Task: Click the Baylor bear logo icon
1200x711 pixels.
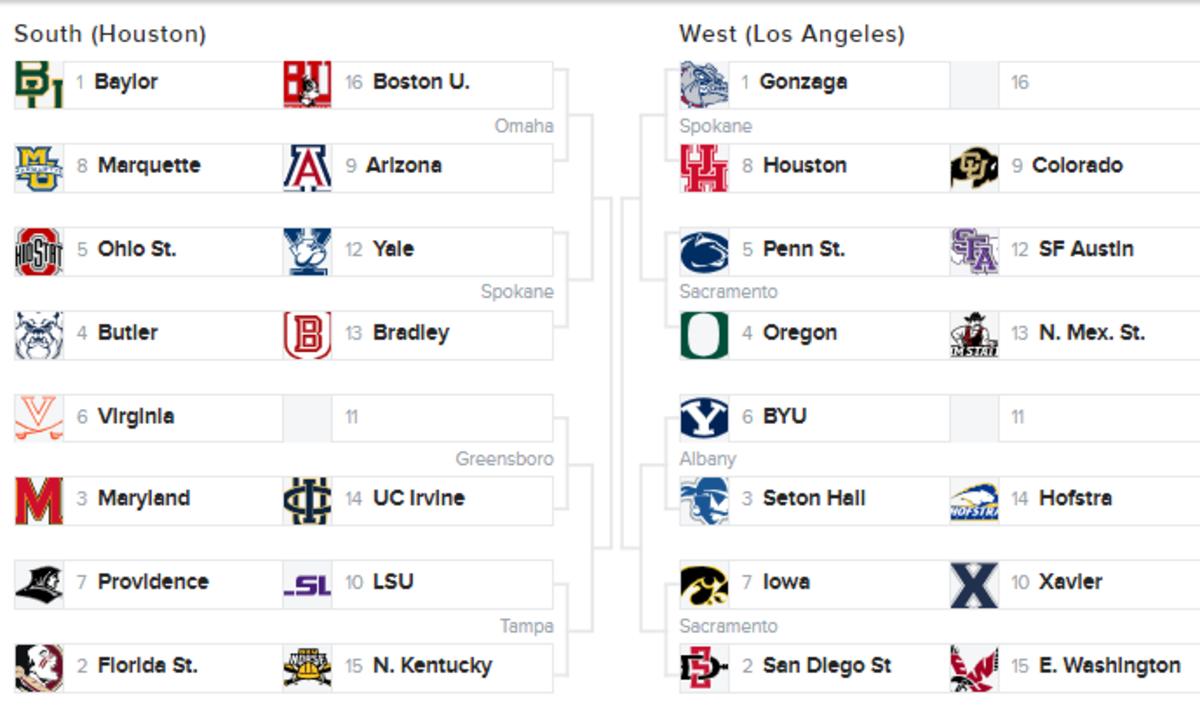Action: (x=39, y=85)
